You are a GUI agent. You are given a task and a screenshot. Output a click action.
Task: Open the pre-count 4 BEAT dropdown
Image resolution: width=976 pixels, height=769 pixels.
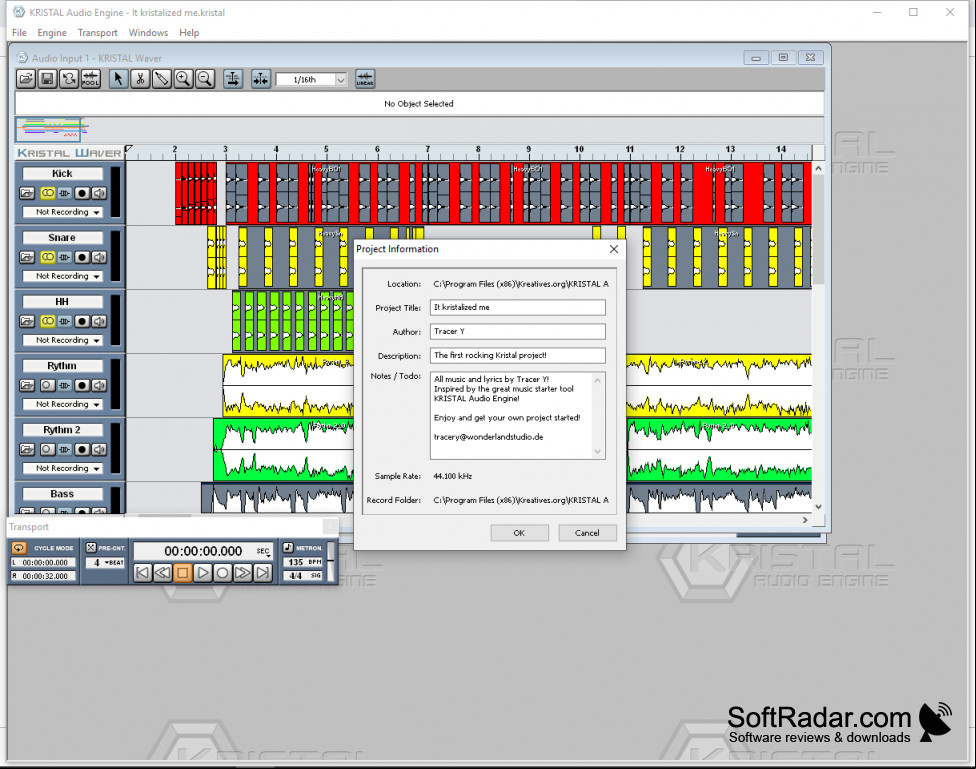pos(105,562)
